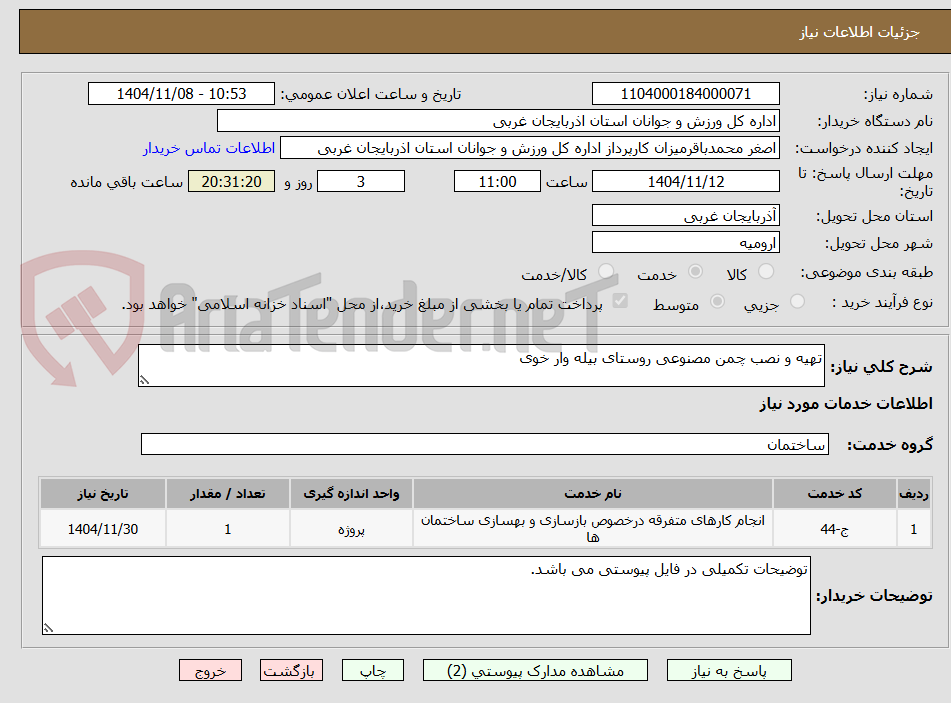Screen dimensions: 951x703
Task: Click the نام خدمت column header
Action: [x=593, y=494]
